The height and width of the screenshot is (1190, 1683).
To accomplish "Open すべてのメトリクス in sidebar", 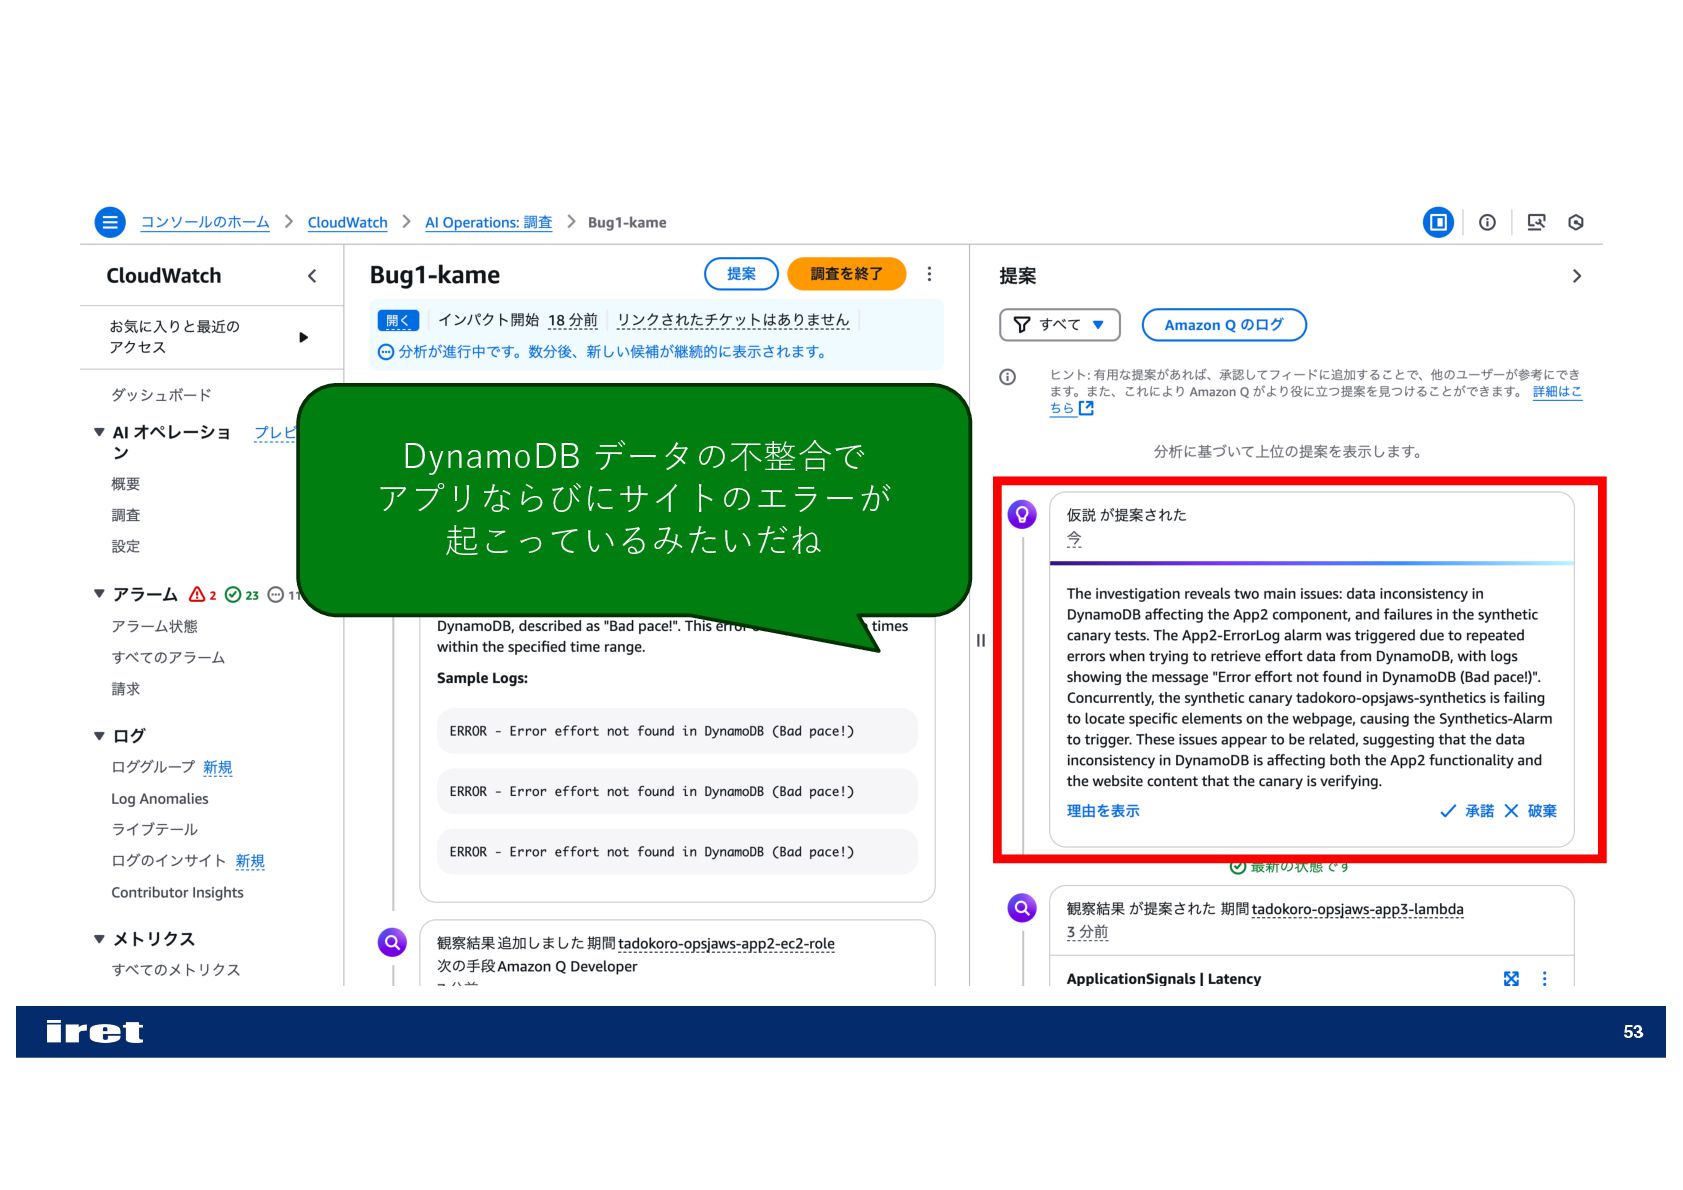I will (175, 970).
